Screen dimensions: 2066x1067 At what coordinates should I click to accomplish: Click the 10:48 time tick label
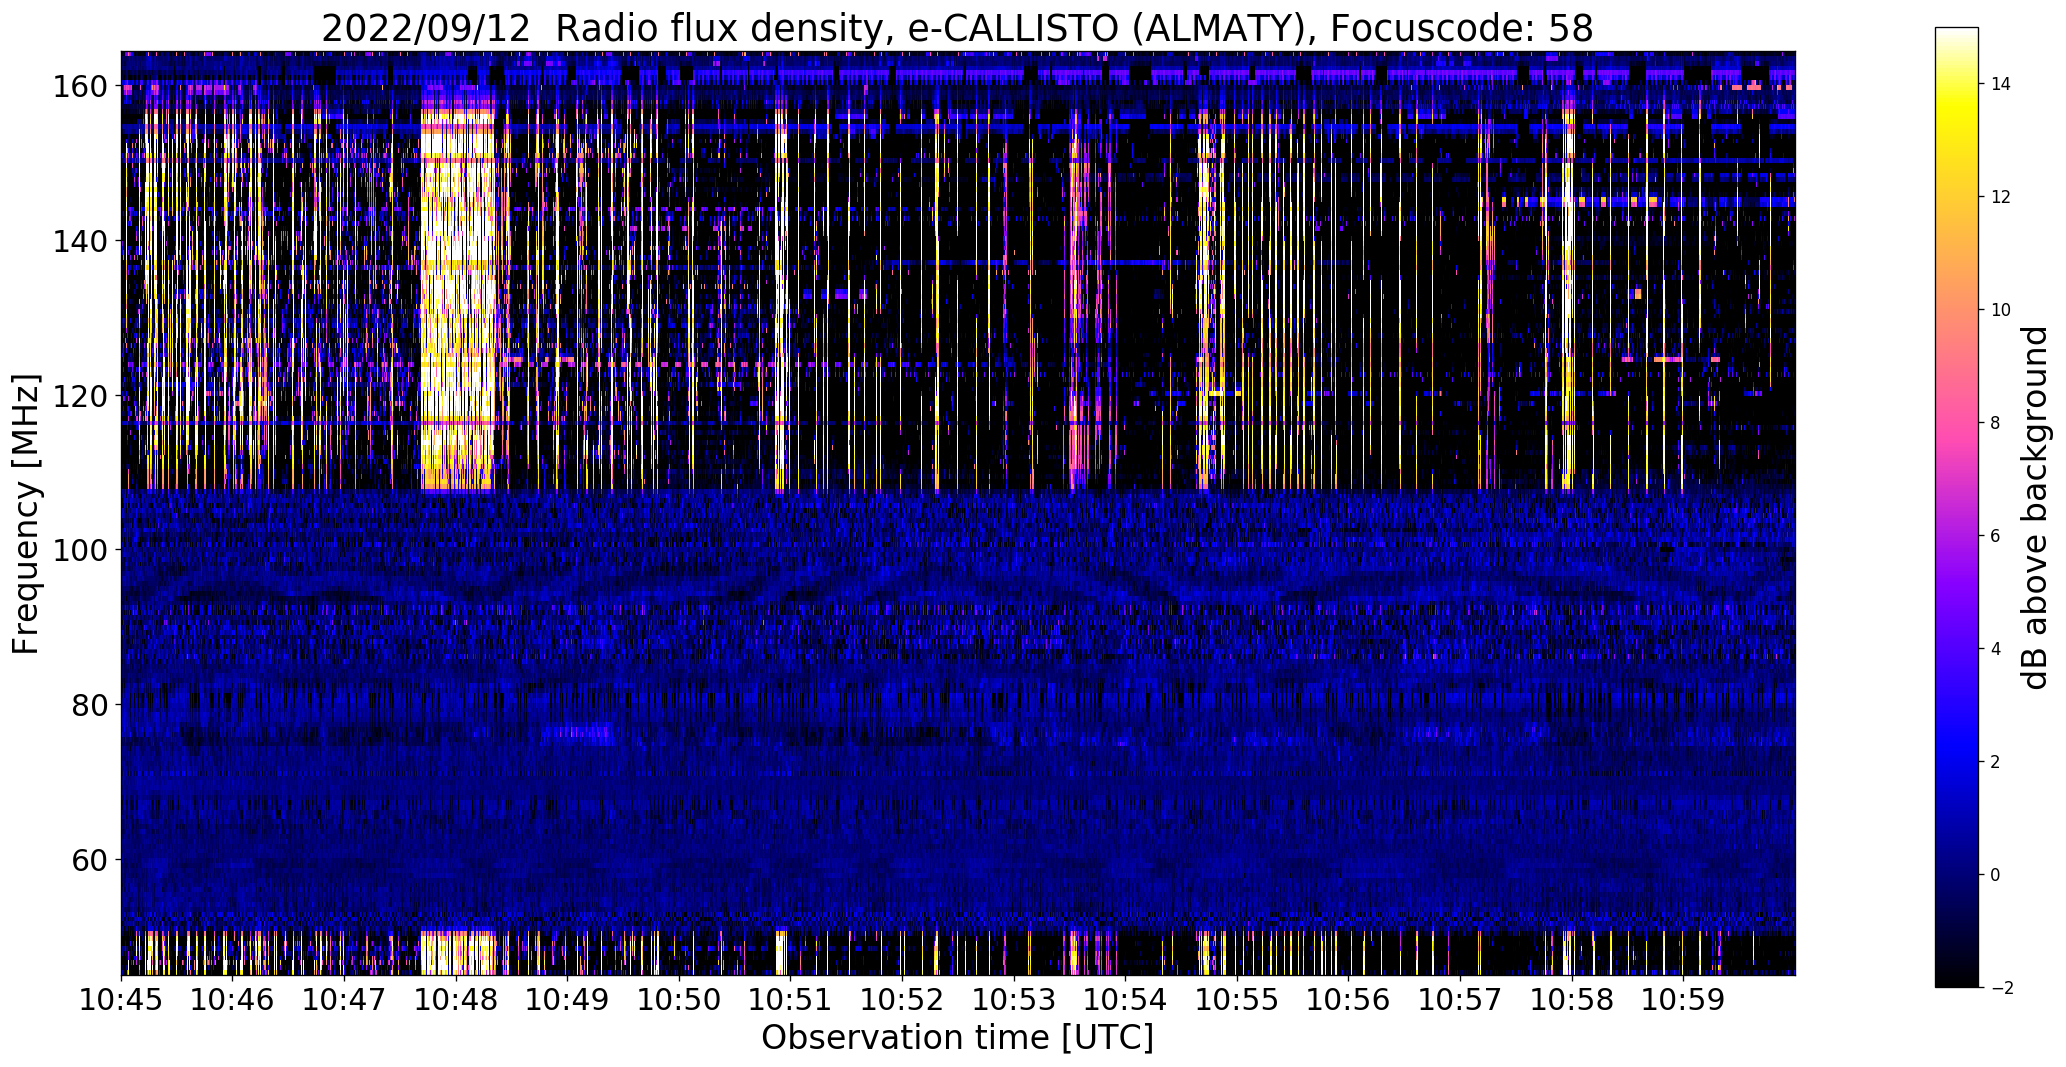click(456, 999)
